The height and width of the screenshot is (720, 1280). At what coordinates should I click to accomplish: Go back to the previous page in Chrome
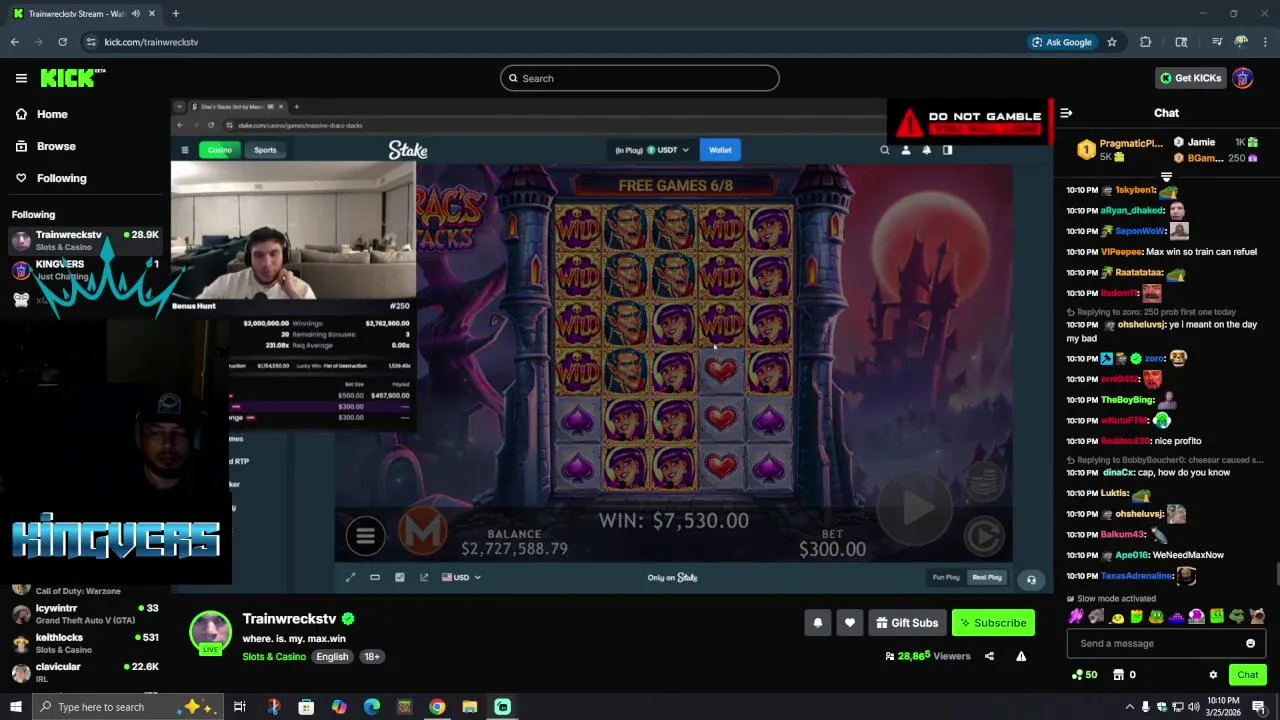click(15, 42)
